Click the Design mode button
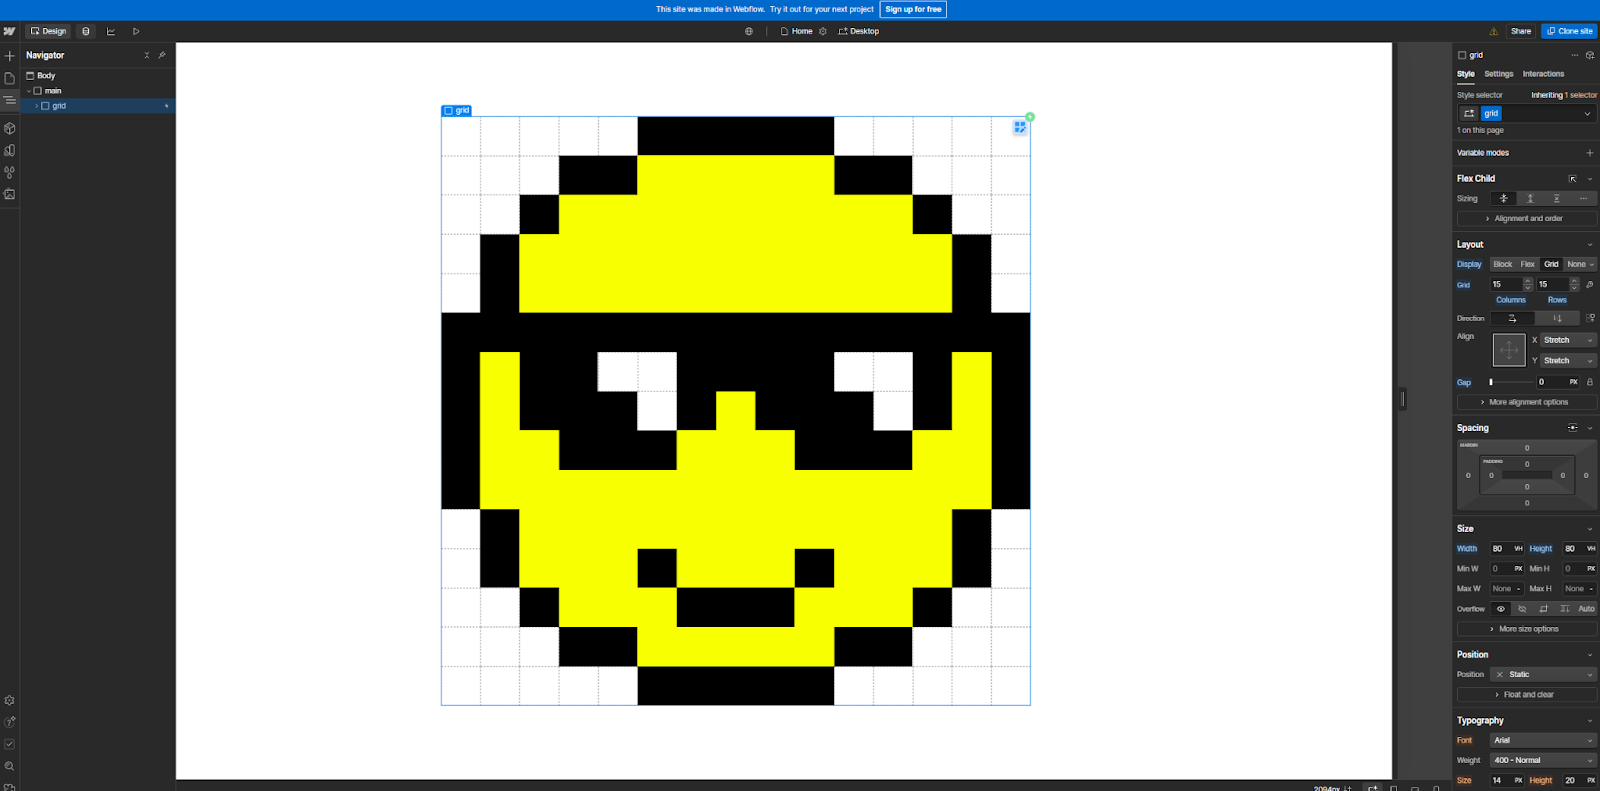The height and width of the screenshot is (791, 1600). 48,31
